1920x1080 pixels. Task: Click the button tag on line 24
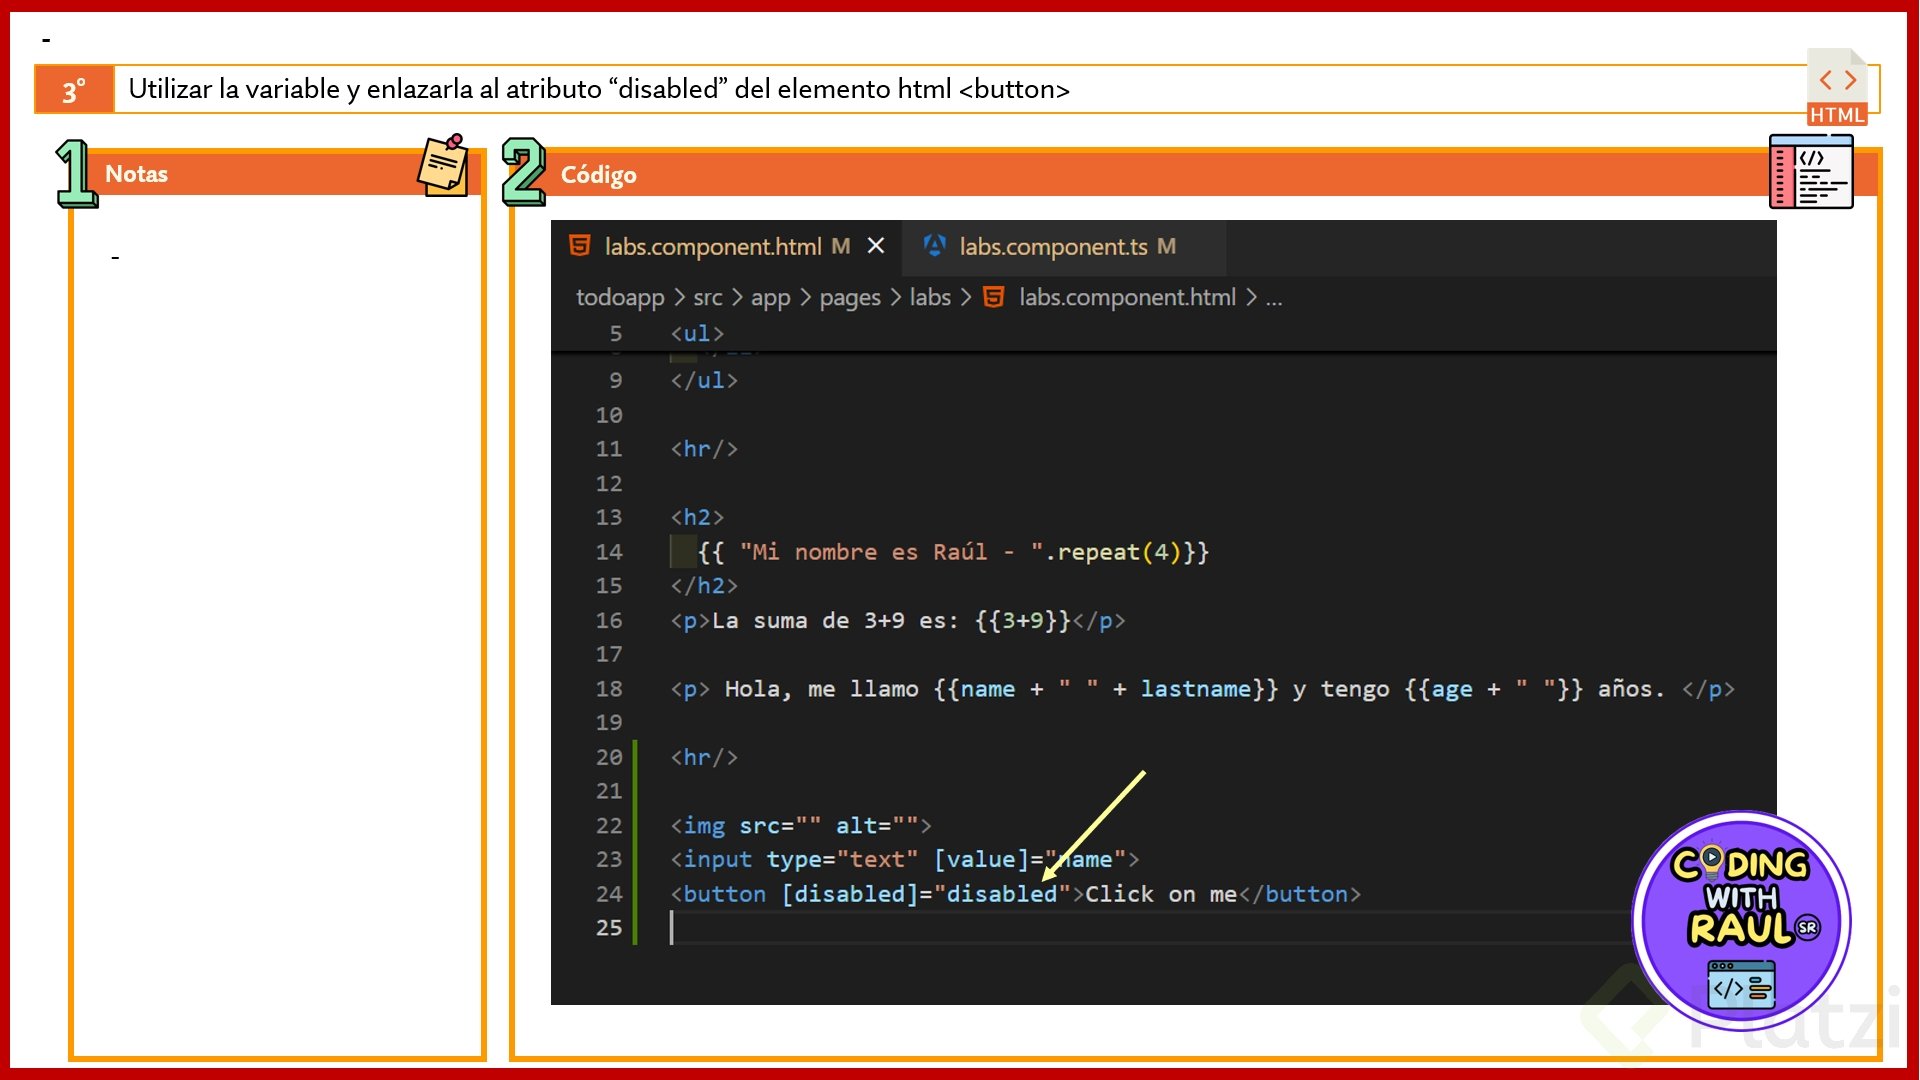click(x=724, y=894)
